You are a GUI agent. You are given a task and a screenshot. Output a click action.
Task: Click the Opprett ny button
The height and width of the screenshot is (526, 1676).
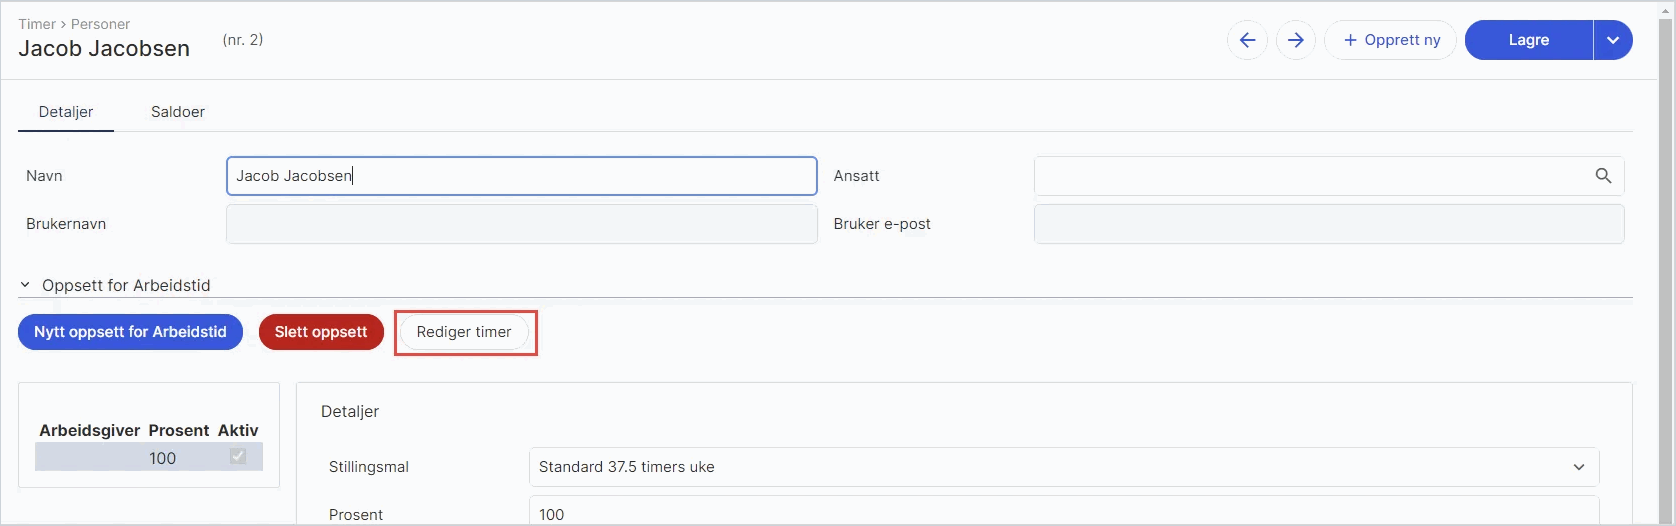1390,40
